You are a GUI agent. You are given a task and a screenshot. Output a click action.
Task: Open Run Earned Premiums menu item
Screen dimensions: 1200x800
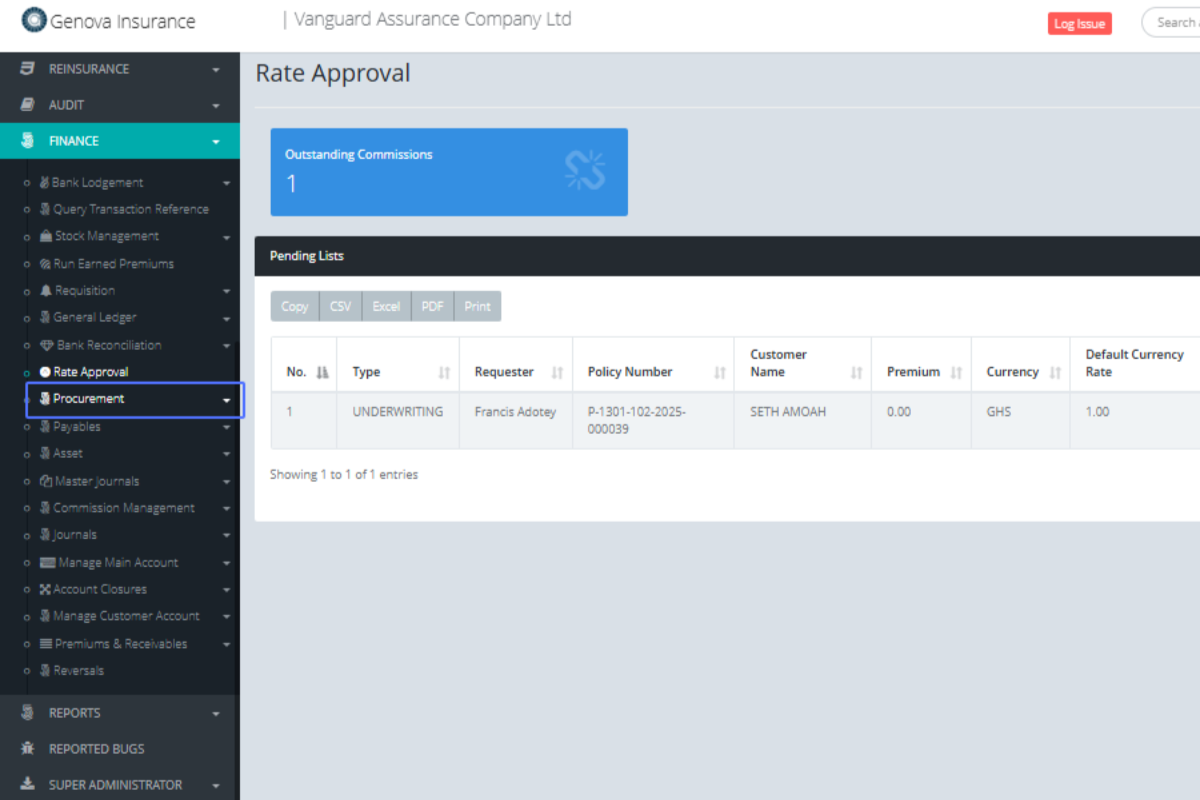(x=113, y=264)
